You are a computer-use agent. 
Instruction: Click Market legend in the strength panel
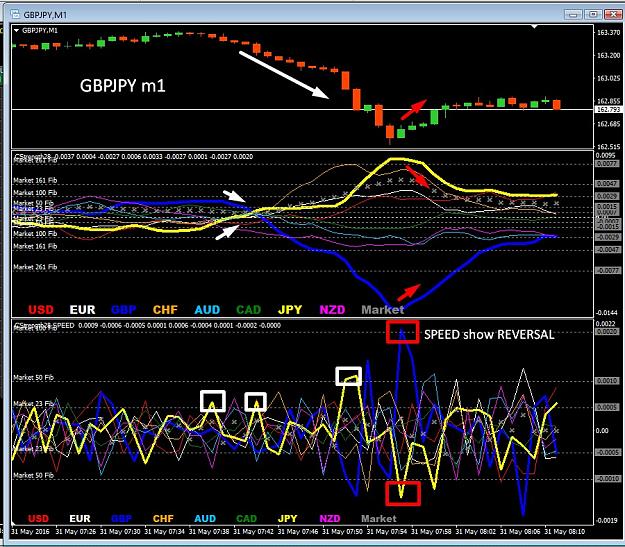[383, 310]
